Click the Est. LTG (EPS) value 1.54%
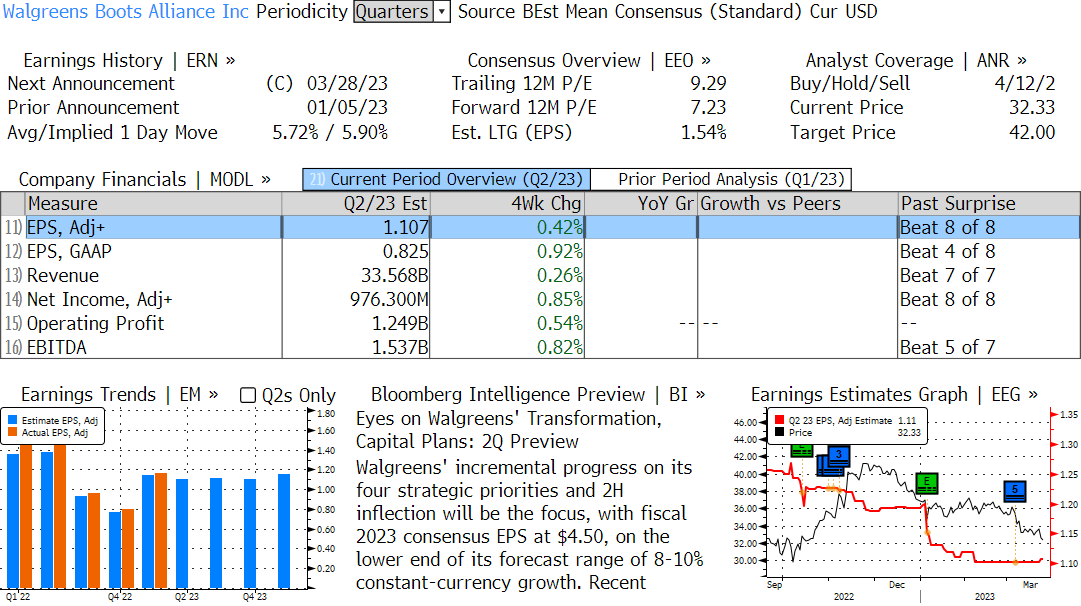The height and width of the screenshot is (606, 1081). pos(703,132)
